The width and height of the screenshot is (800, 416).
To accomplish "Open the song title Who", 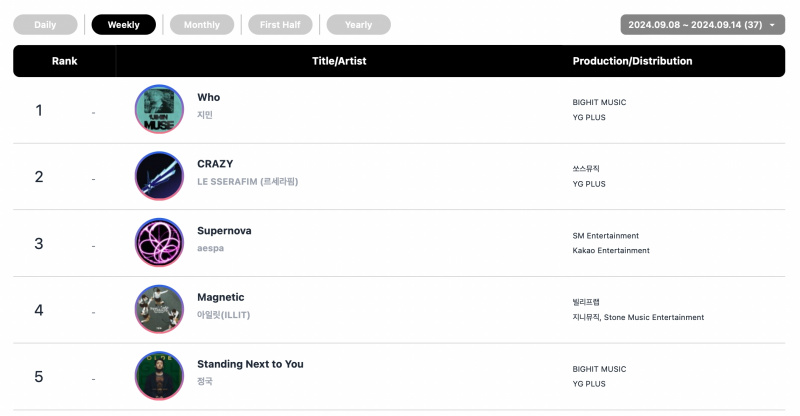I will click(x=209, y=97).
